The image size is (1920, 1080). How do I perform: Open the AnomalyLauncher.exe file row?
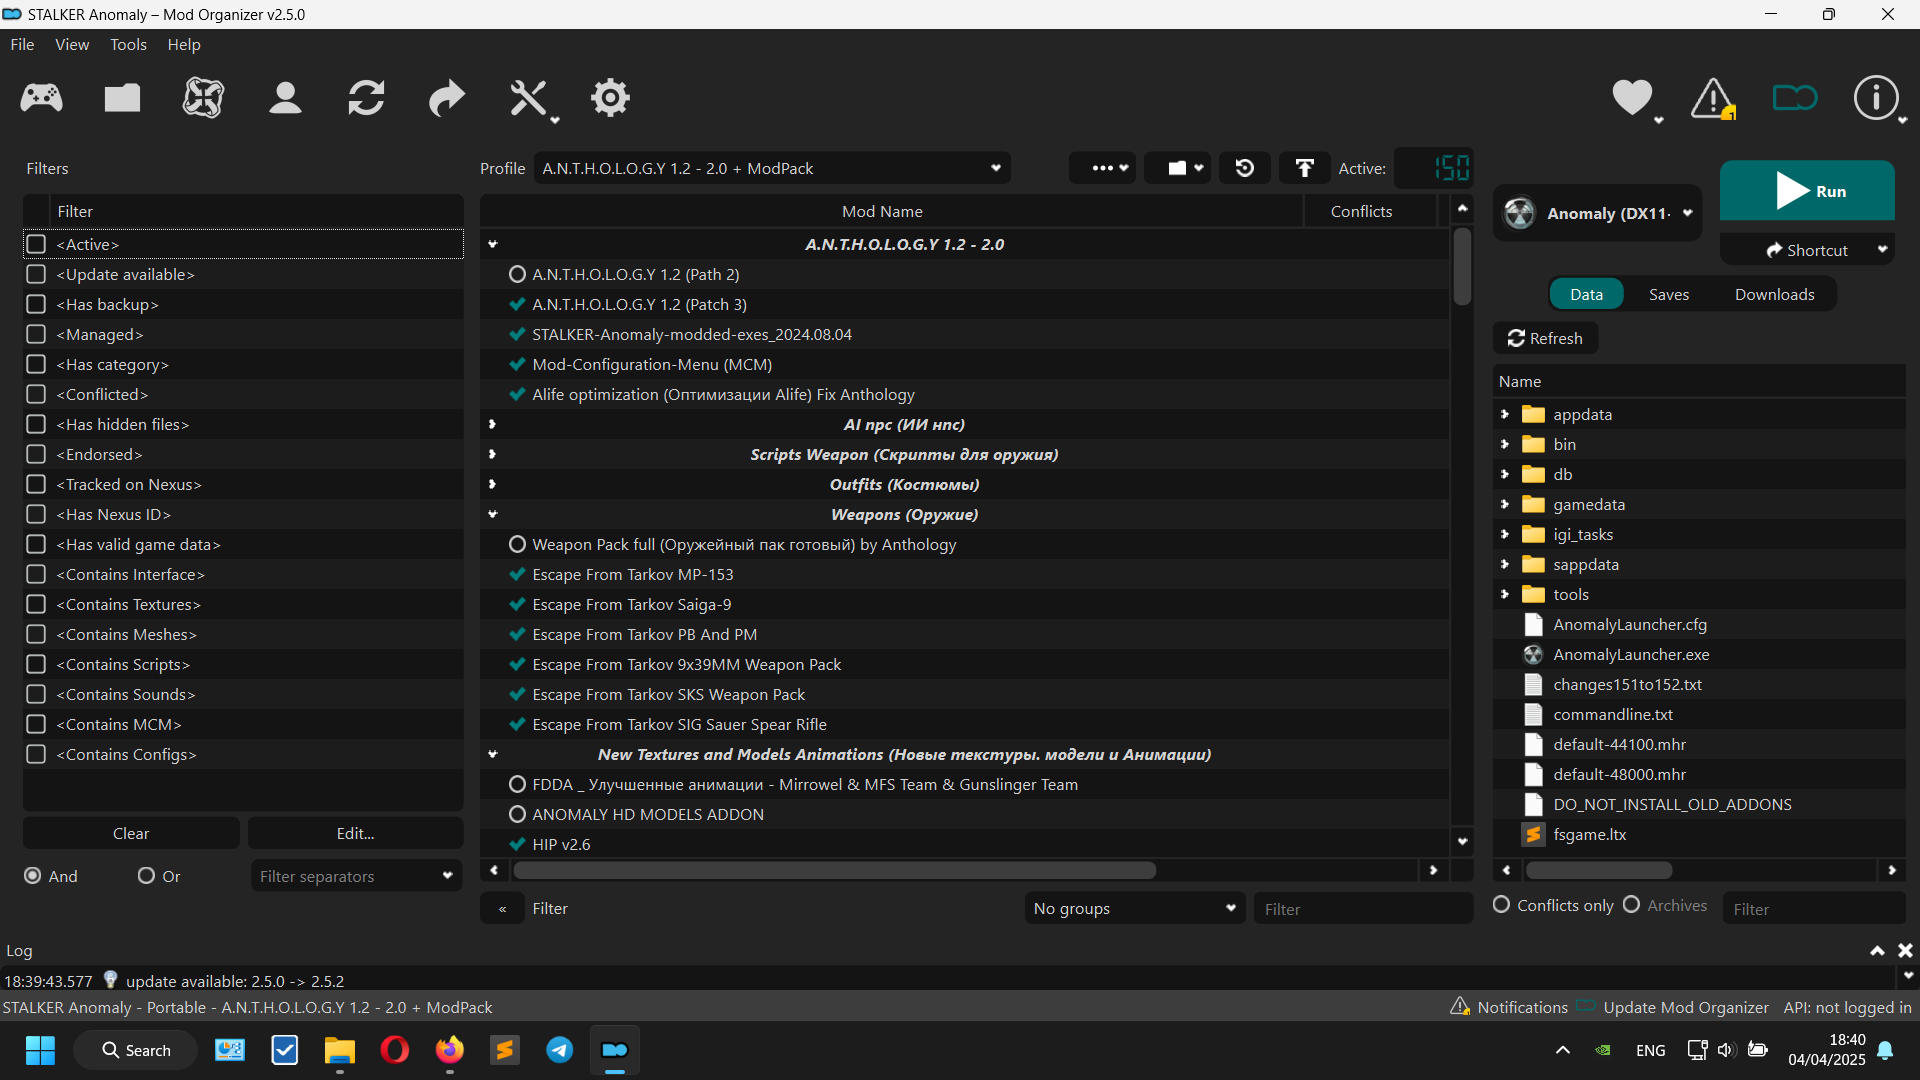coord(1631,654)
